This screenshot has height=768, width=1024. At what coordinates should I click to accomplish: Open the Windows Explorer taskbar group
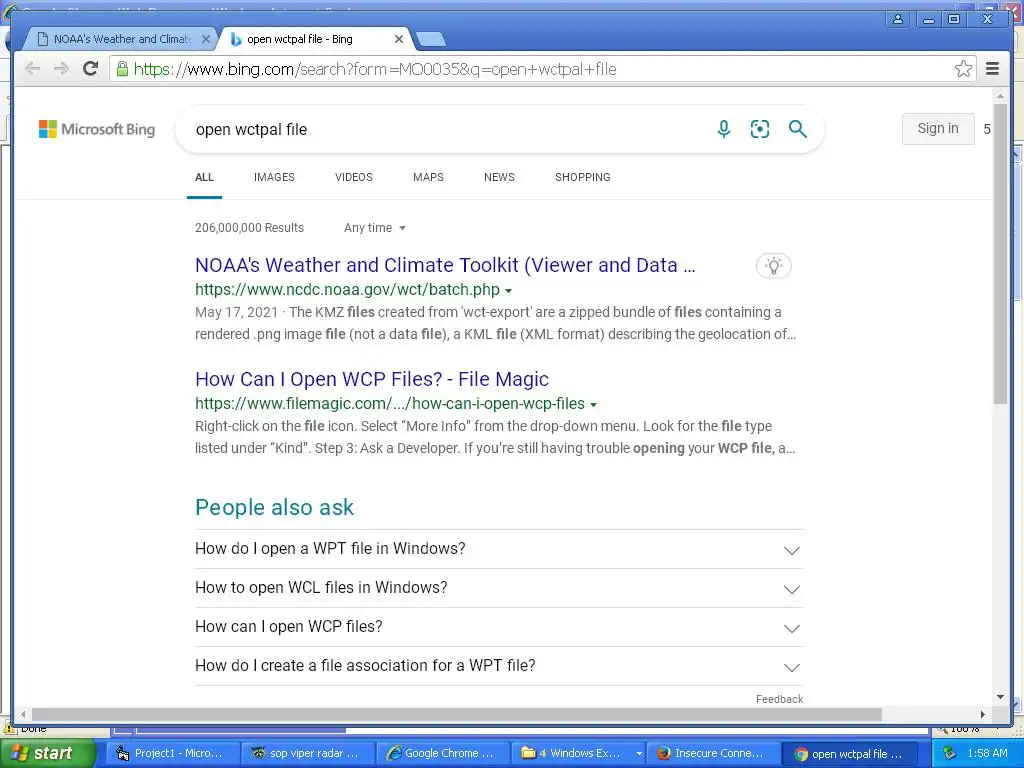pyautogui.click(x=579, y=754)
